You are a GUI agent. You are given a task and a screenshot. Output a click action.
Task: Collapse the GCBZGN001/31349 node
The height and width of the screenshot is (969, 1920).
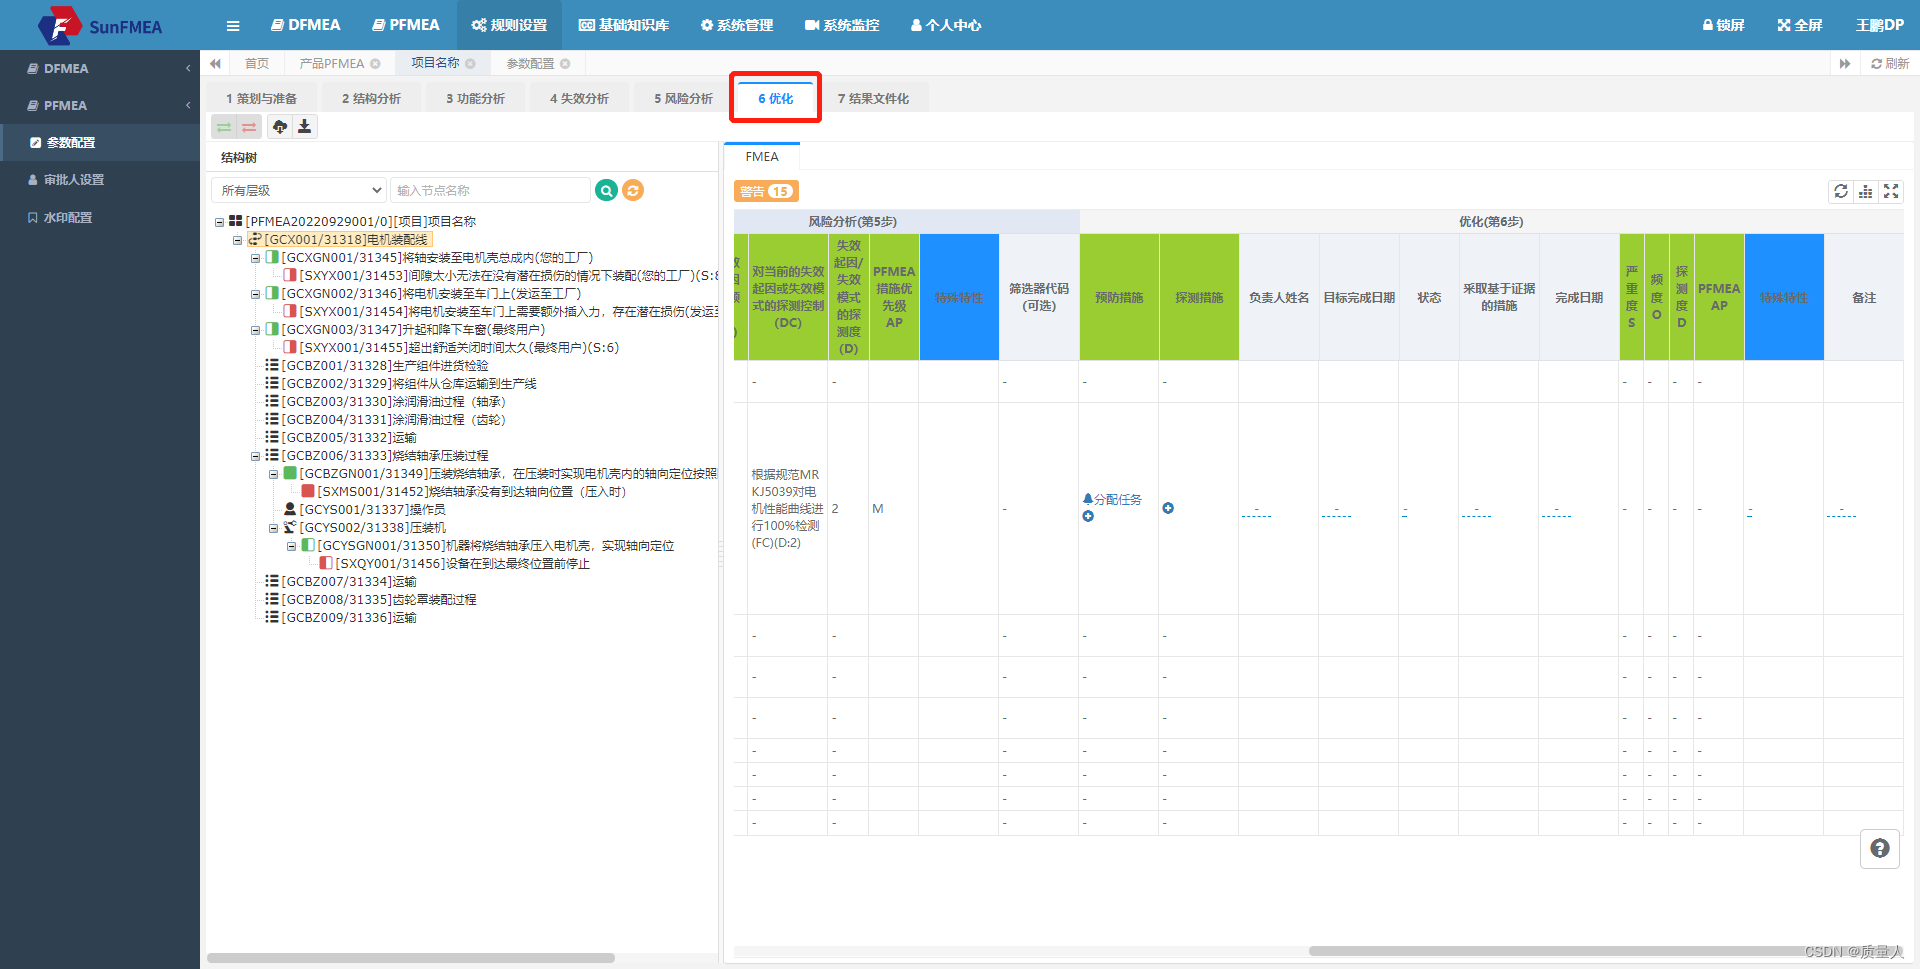[x=273, y=474]
